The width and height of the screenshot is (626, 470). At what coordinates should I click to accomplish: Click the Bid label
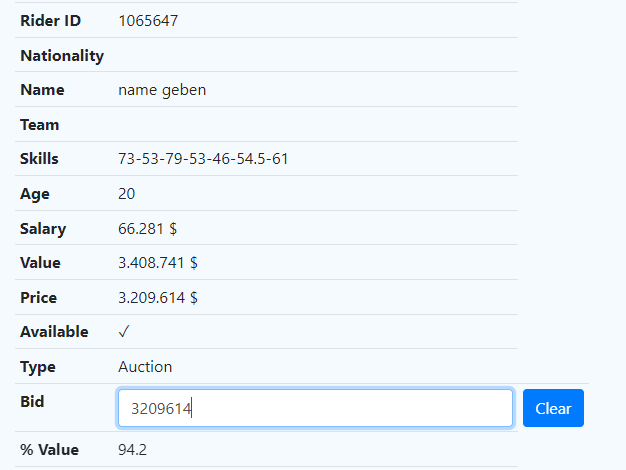pos(33,401)
